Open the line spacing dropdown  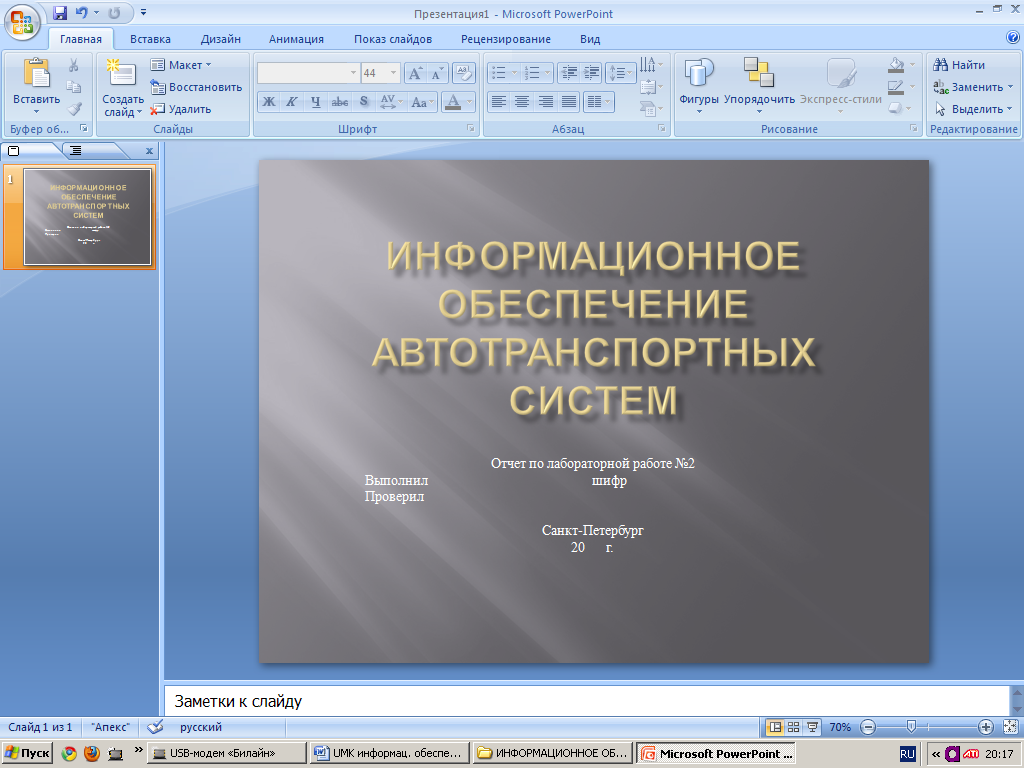620,73
